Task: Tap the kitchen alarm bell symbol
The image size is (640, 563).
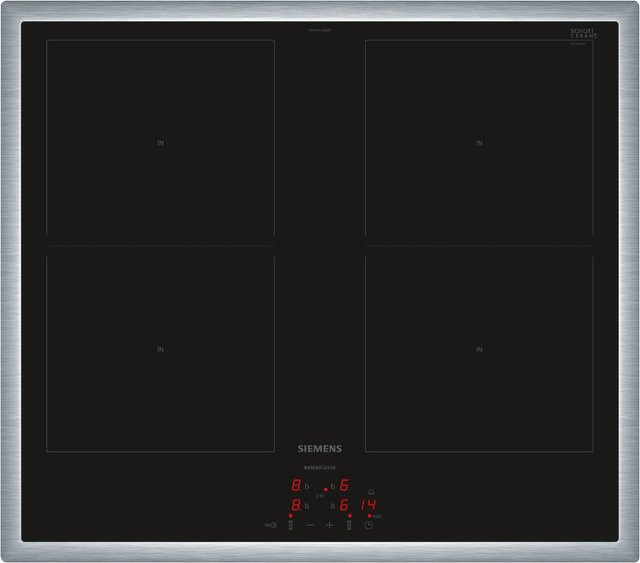Action: (x=371, y=492)
